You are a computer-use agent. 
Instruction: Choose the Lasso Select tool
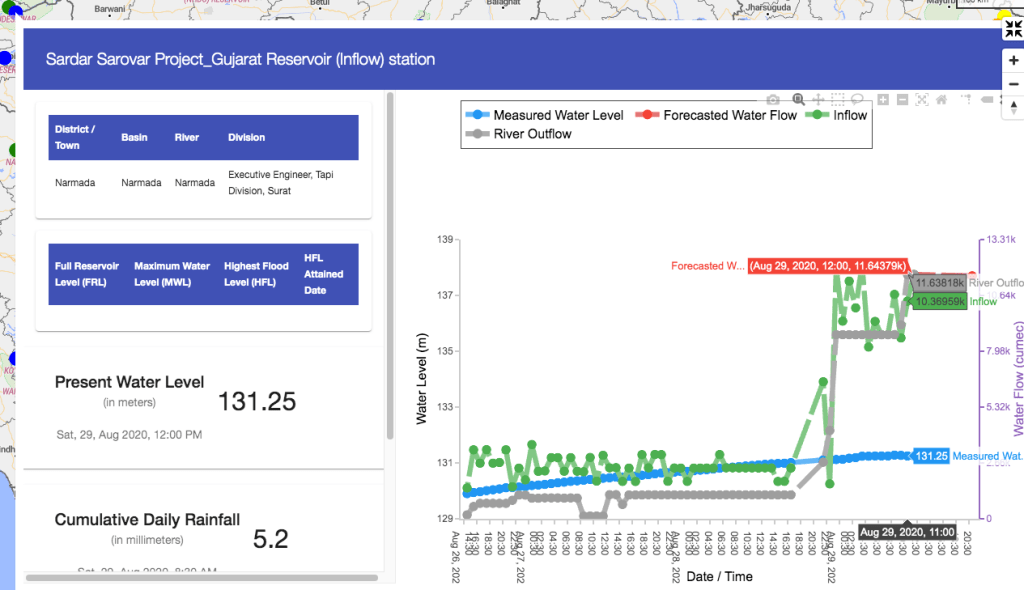tap(857, 100)
